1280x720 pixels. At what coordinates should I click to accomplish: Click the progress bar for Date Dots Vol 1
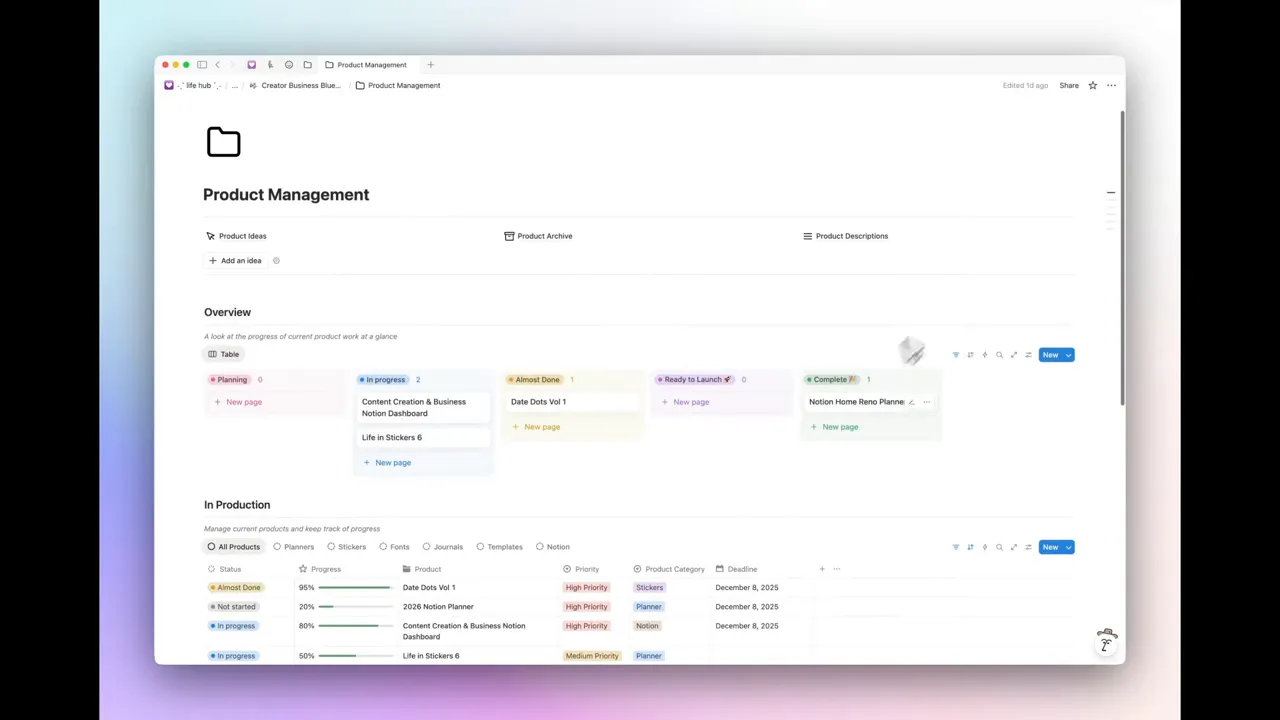pyautogui.click(x=355, y=587)
